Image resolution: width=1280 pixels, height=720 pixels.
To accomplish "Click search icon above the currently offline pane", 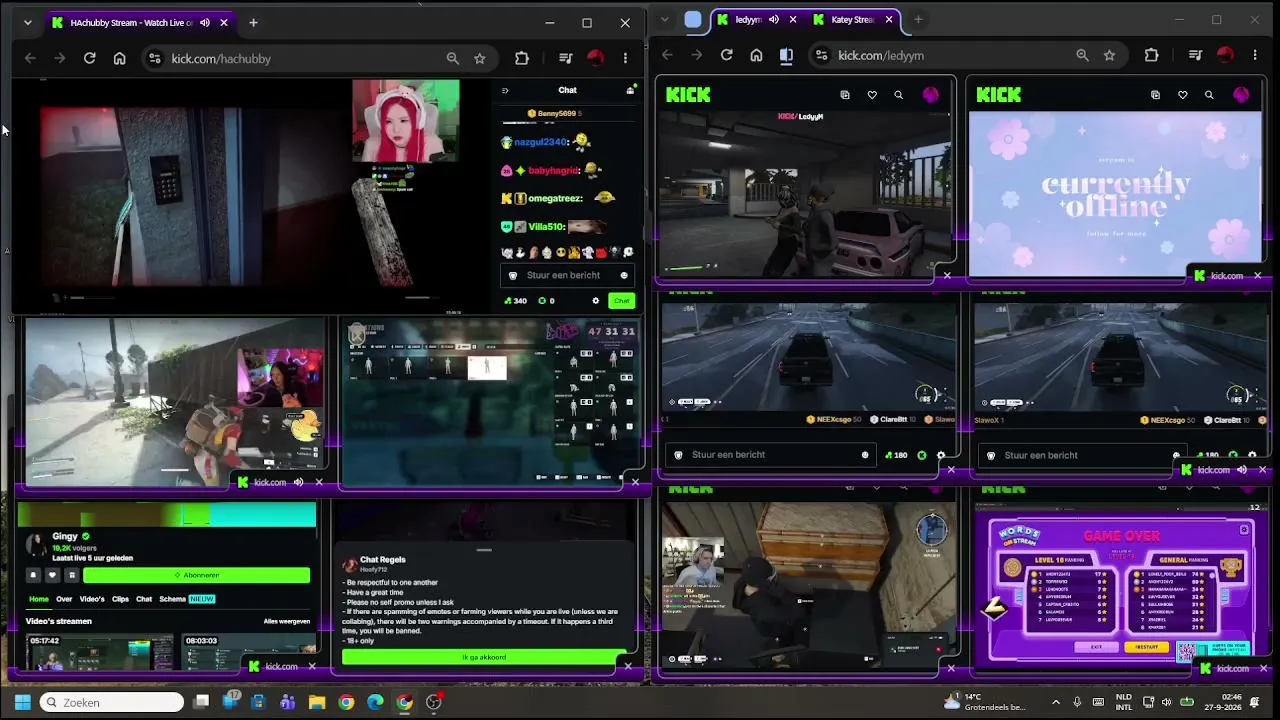I will [1209, 95].
